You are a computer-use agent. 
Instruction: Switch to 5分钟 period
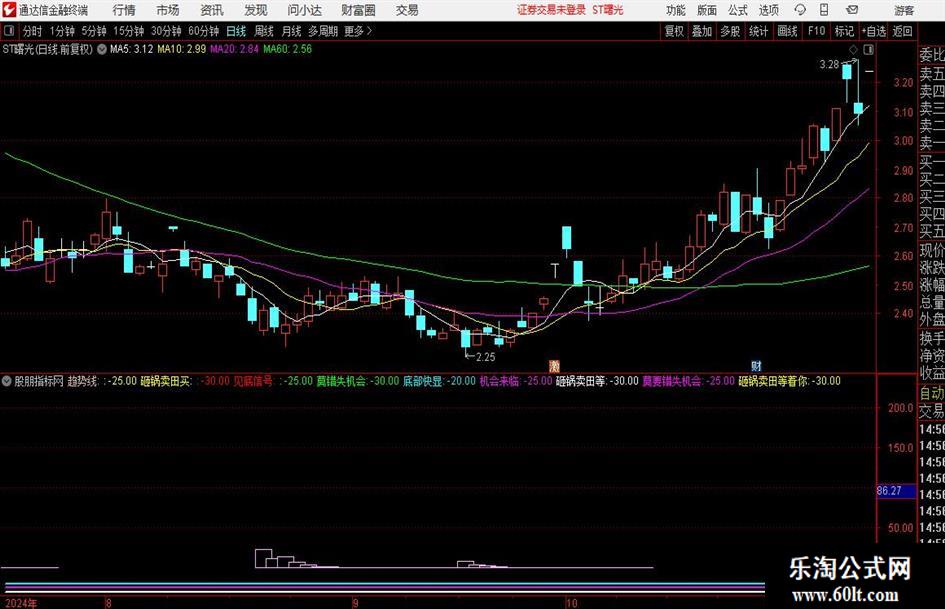point(94,31)
